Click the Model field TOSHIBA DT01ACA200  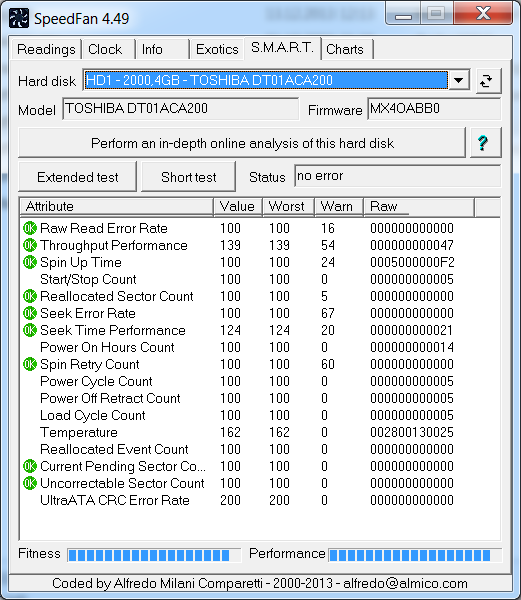[x=181, y=109]
